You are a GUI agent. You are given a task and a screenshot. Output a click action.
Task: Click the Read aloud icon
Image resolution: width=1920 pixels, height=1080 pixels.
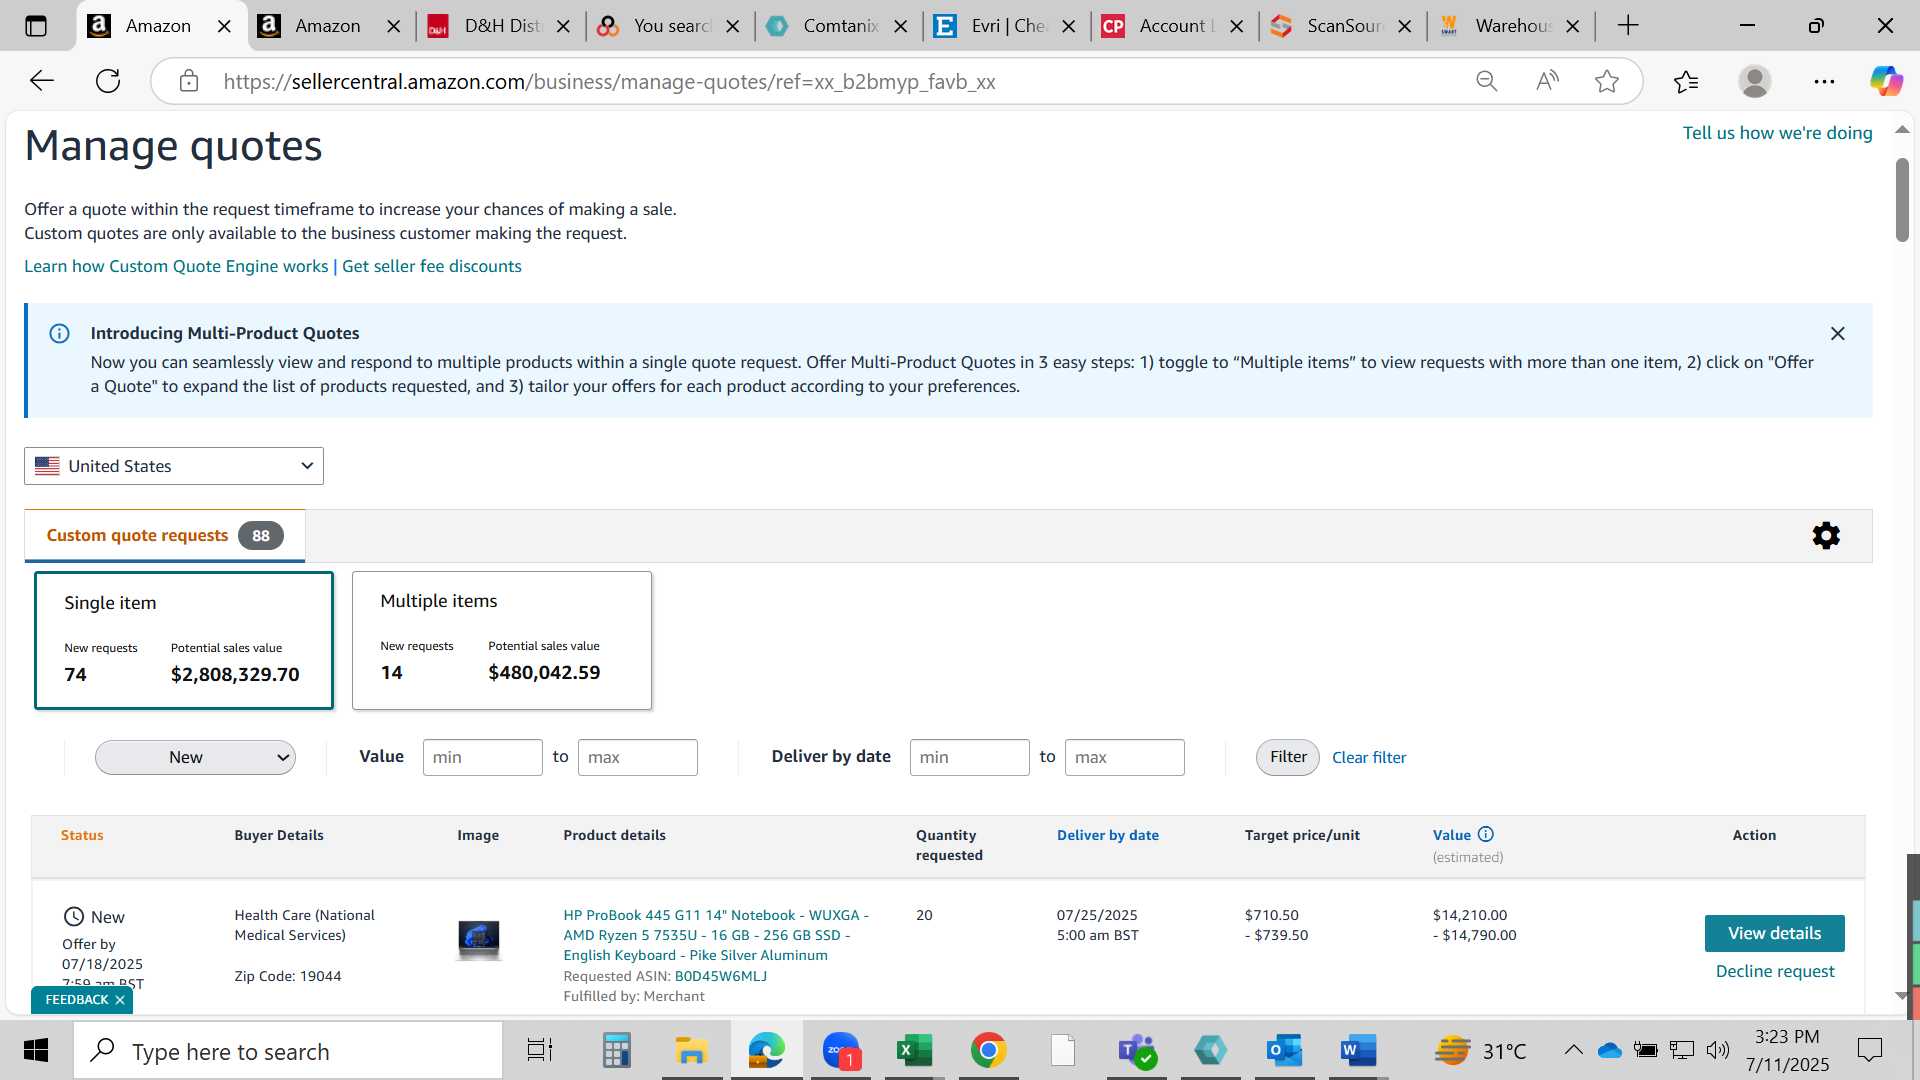(x=1547, y=81)
